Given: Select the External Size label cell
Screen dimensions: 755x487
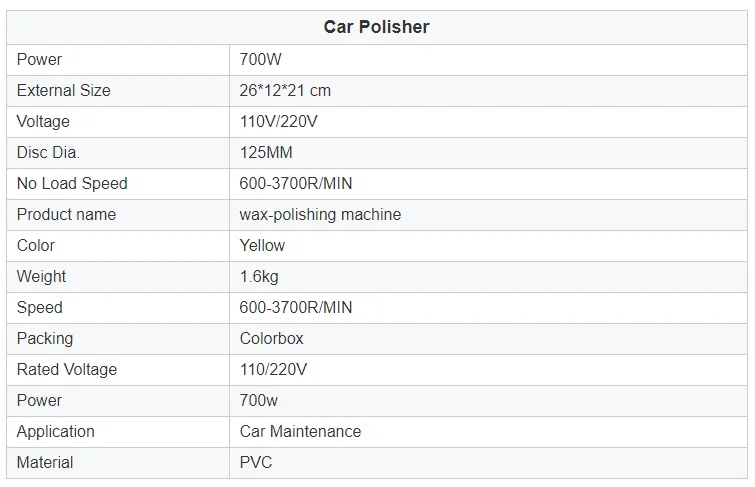Looking at the screenshot, I should (64, 90).
